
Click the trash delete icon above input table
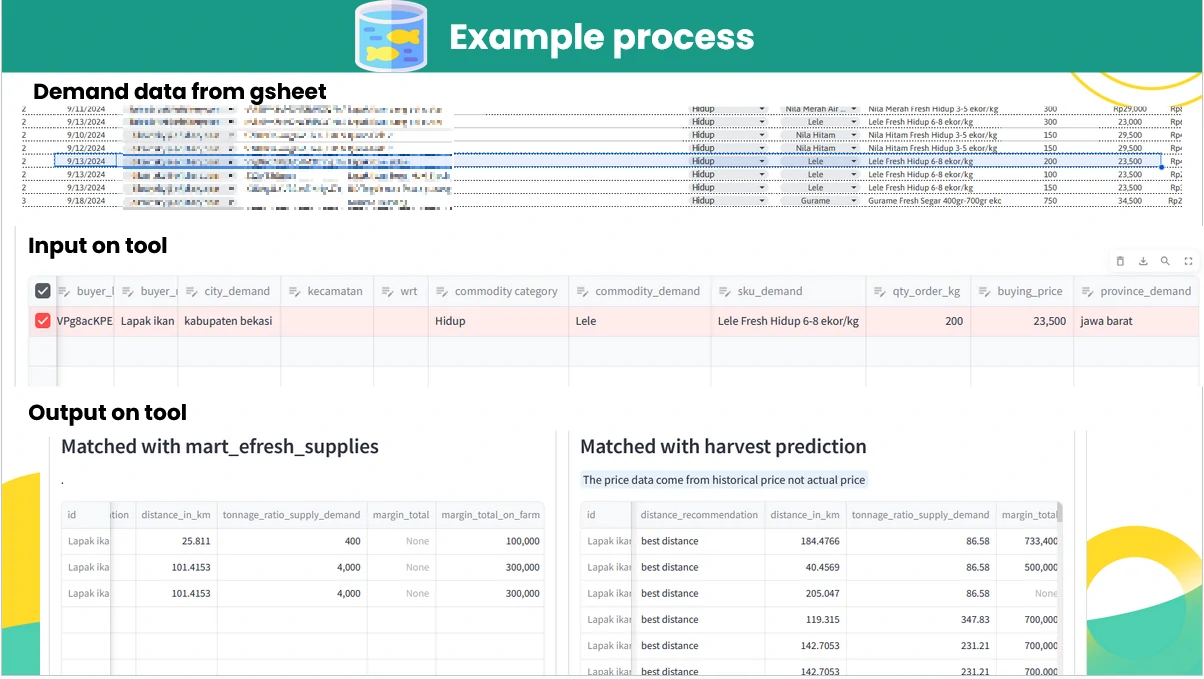(1120, 261)
